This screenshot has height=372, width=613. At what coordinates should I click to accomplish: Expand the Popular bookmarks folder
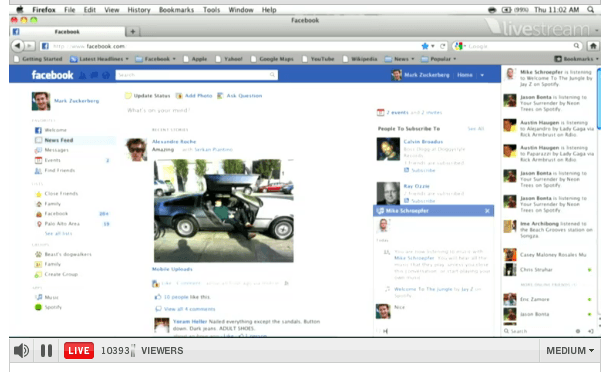coord(439,59)
